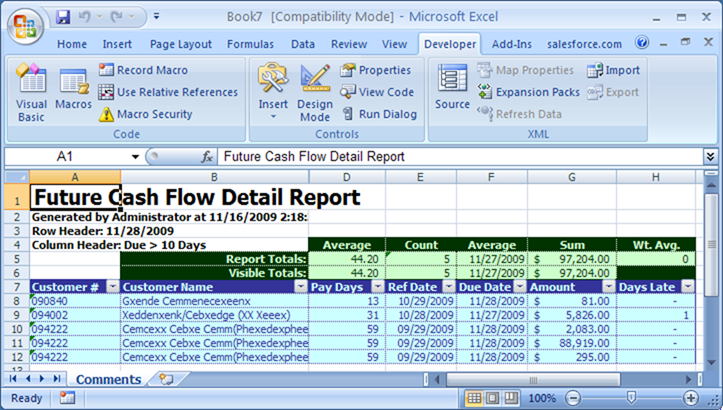The image size is (723, 410).
Task: Open the Insert ribbon tab
Action: tap(117, 44)
